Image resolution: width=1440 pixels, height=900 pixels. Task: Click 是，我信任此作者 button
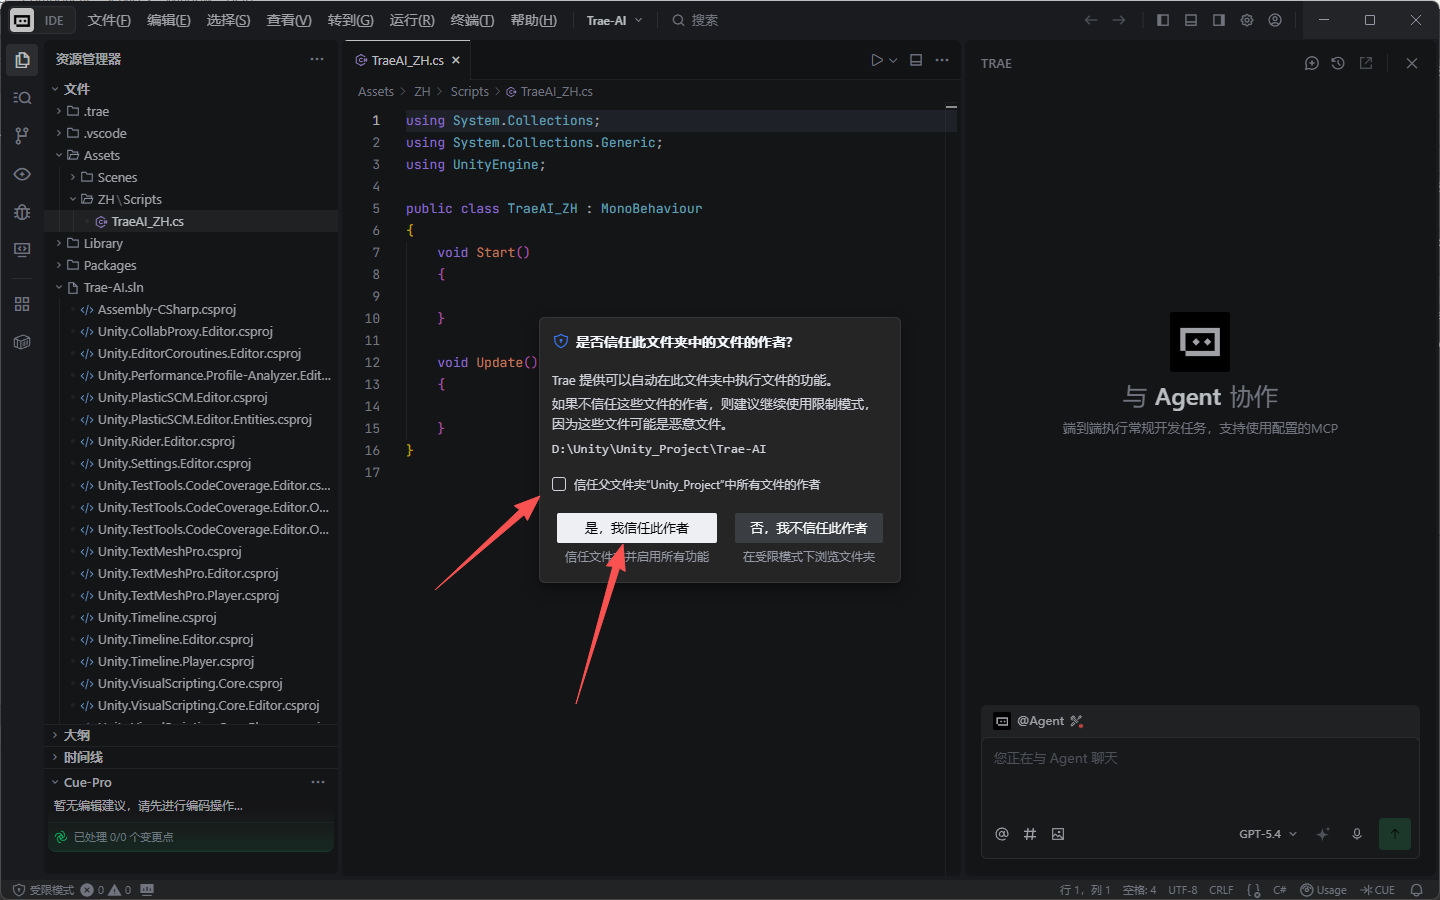click(637, 528)
